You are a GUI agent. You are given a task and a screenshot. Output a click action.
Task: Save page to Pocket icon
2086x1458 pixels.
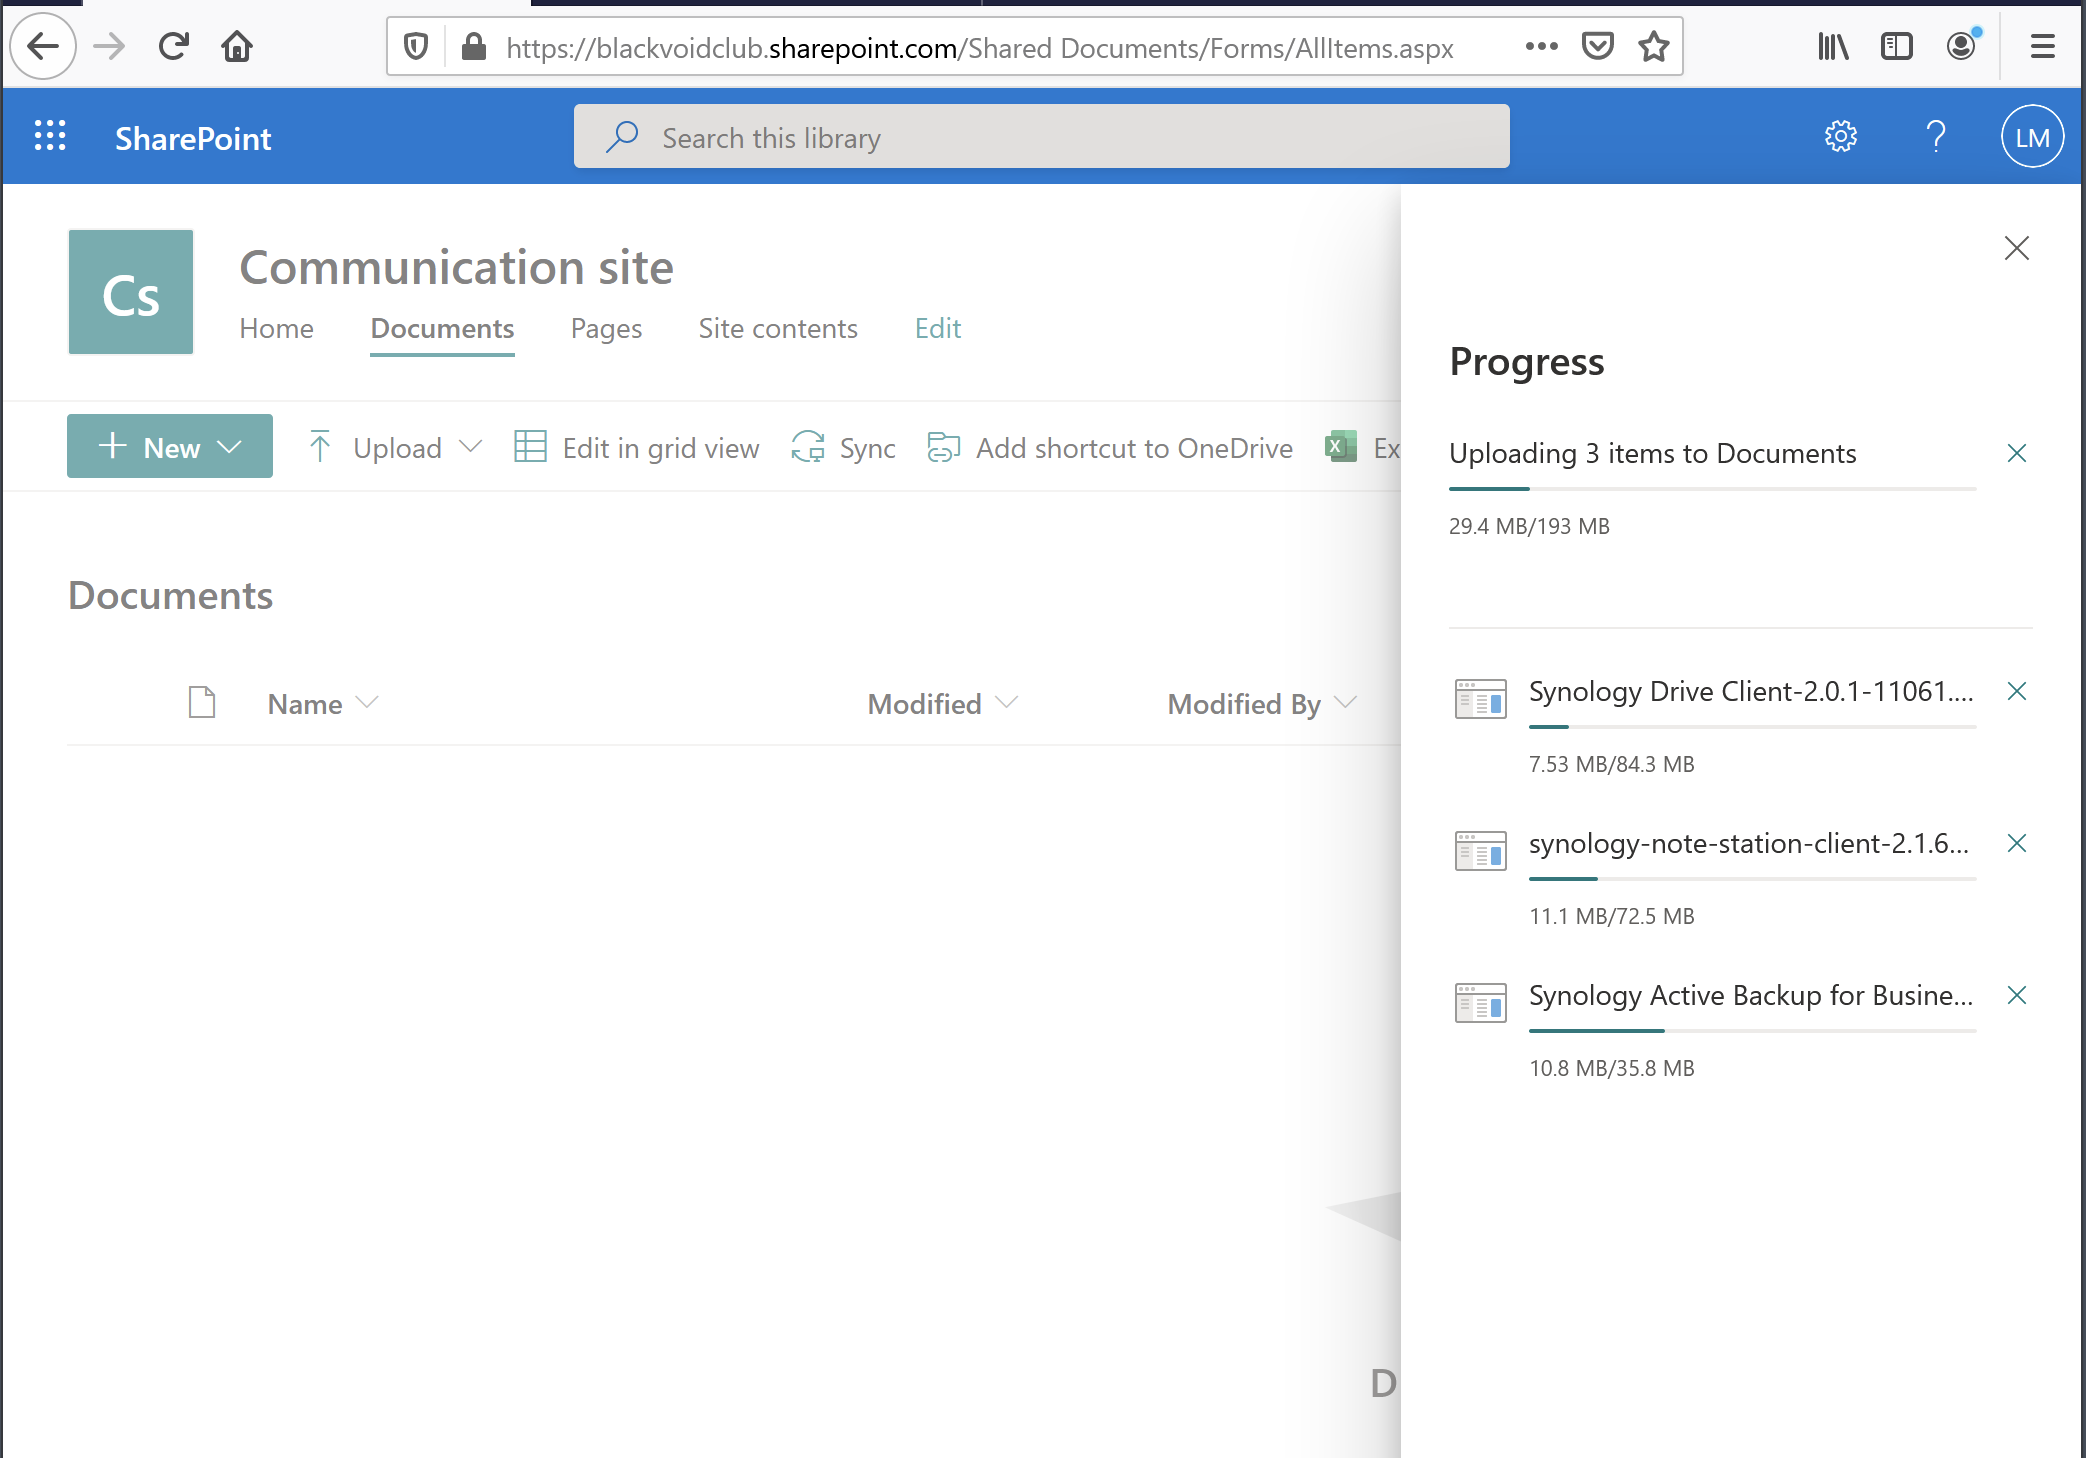pyautogui.click(x=1597, y=46)
